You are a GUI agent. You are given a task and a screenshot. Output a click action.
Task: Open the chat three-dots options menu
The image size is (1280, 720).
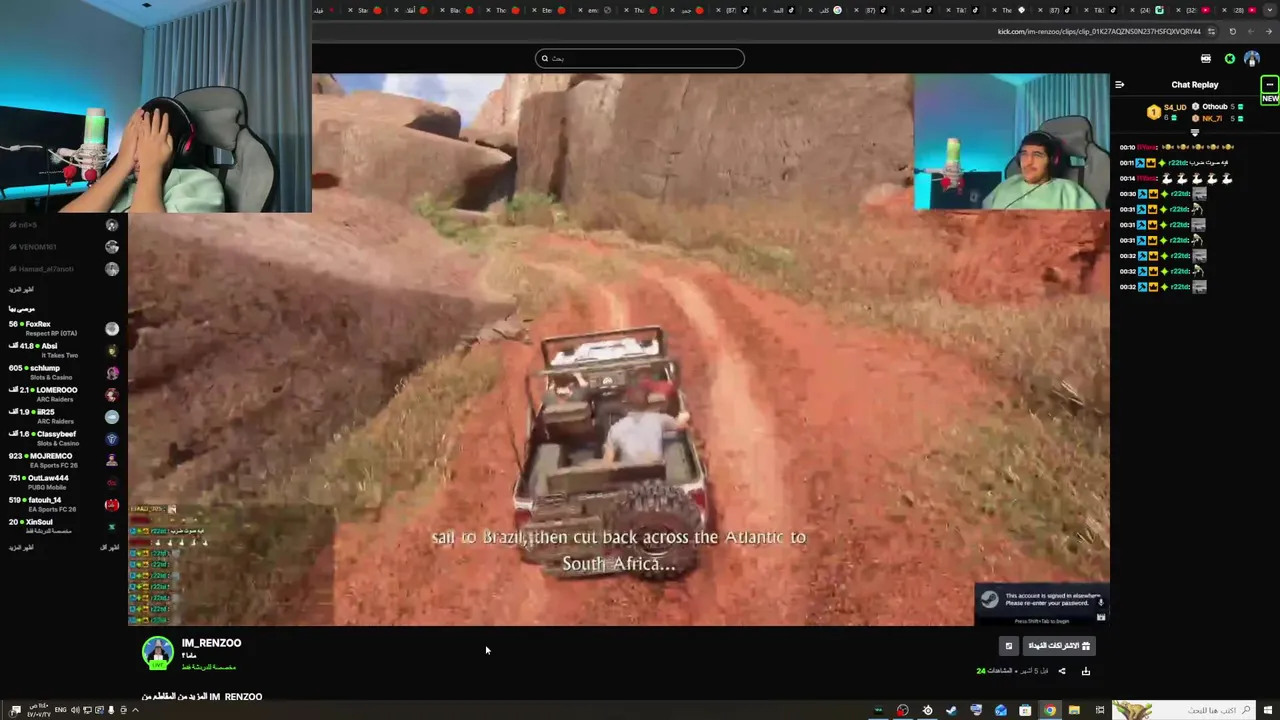(1269, 85)
